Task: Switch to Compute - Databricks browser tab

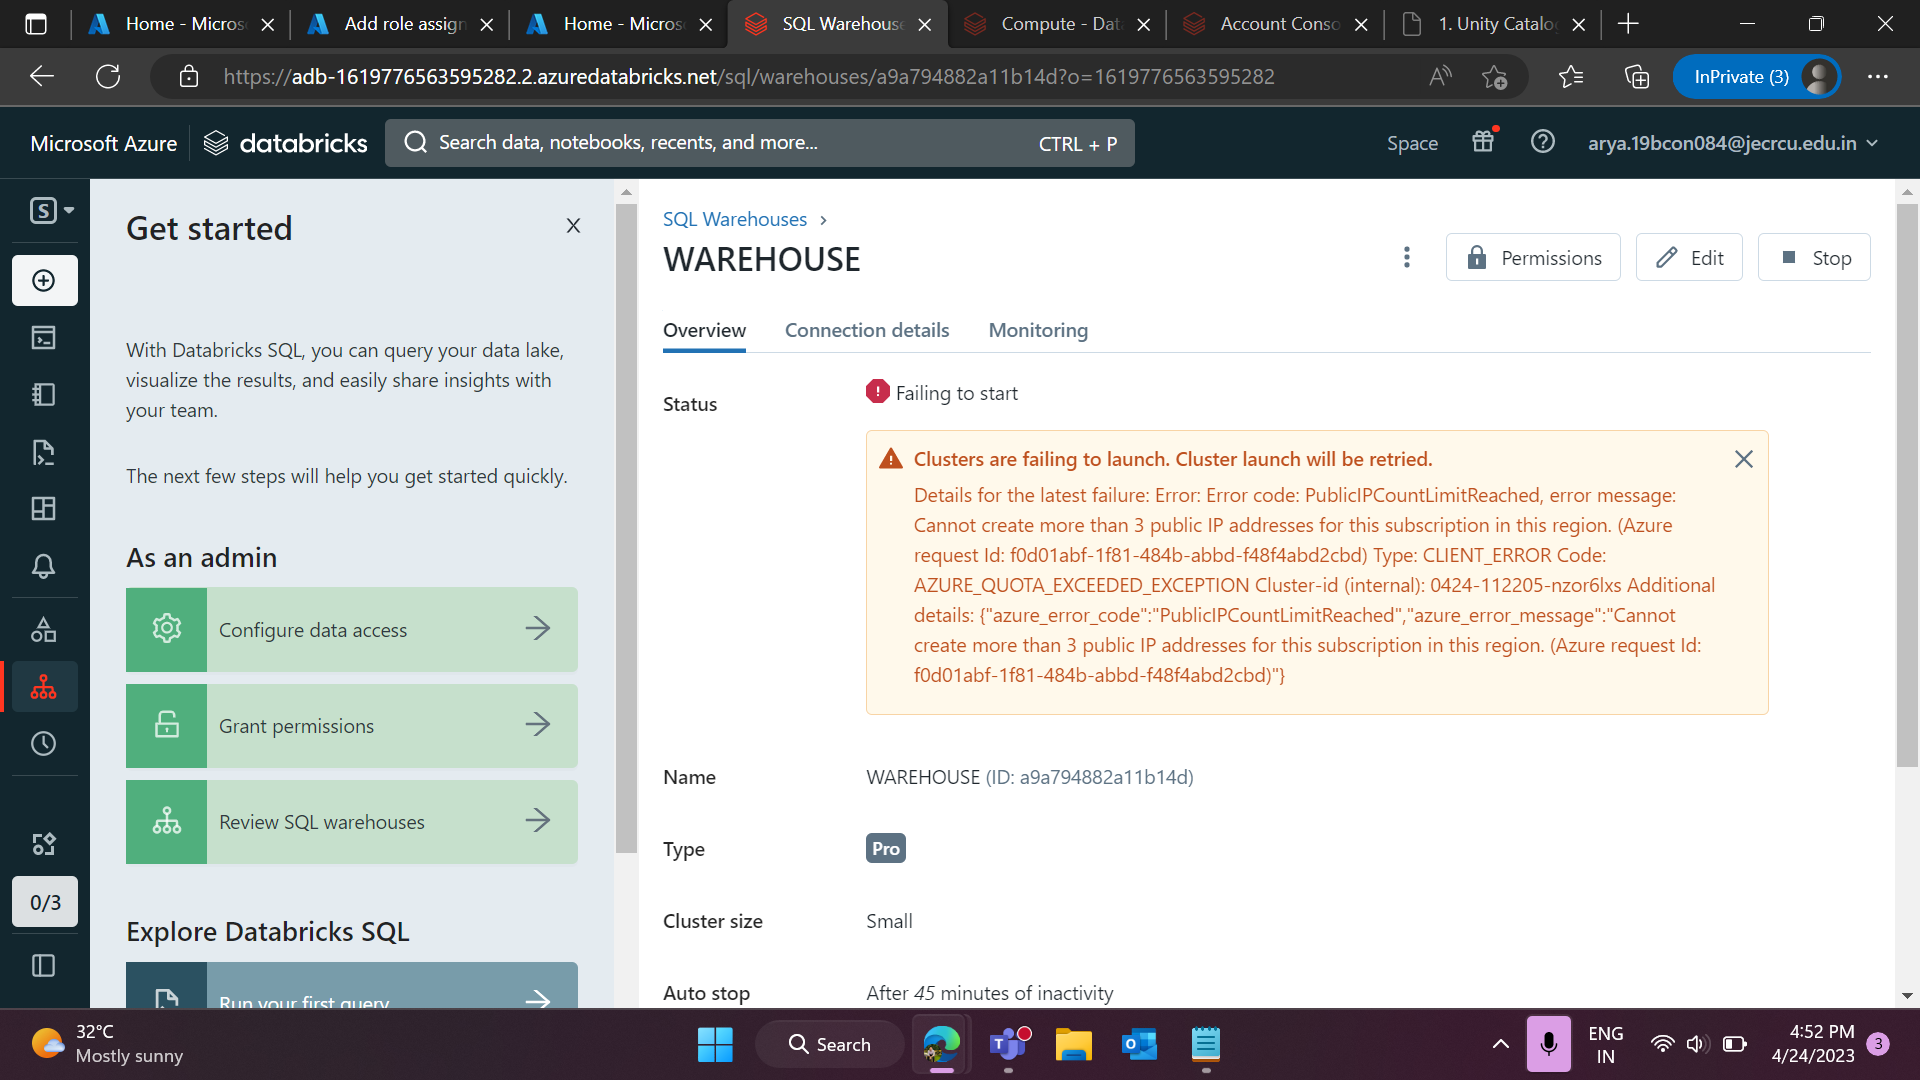Action: click(1057, 24)
